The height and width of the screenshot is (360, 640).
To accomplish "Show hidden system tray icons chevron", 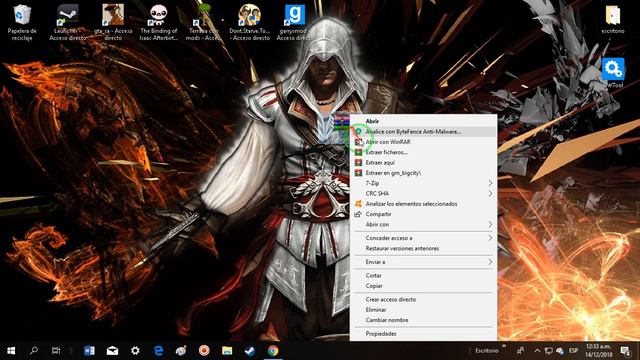I will pyautogui.click(x=537, y=351).
